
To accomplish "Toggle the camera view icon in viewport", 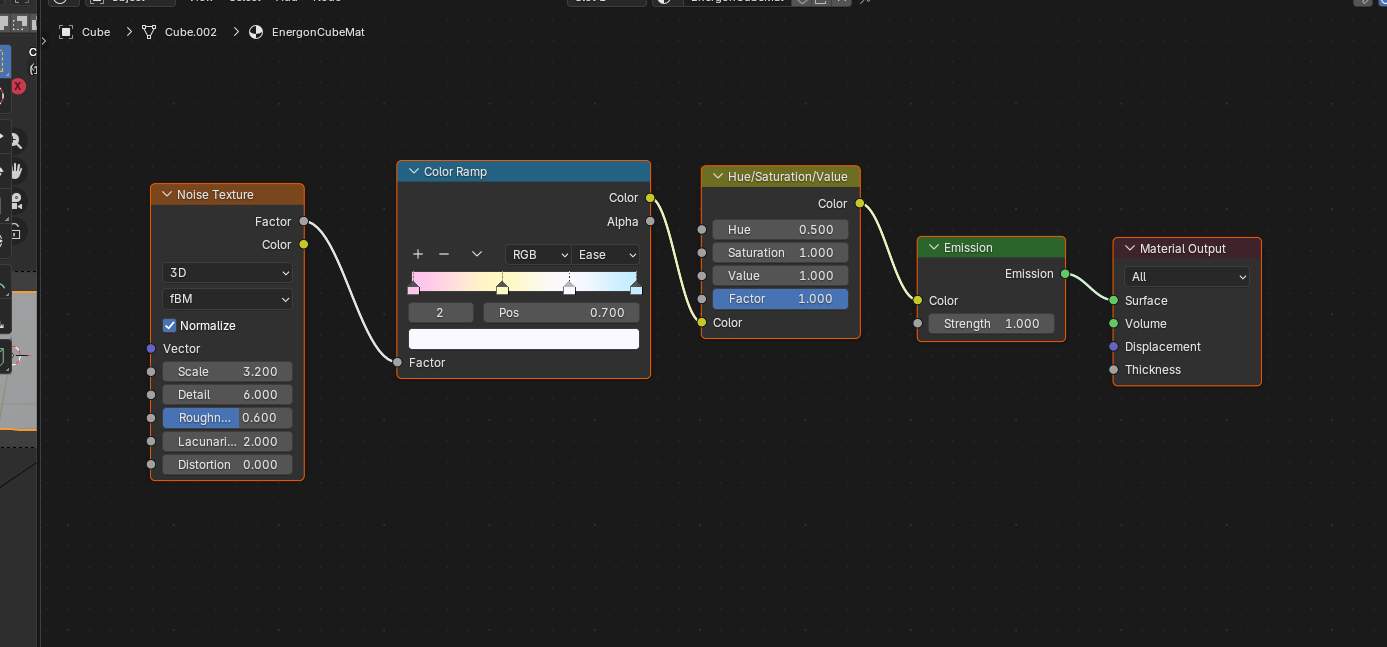I will pyautogui.click(x=16, y=202).
